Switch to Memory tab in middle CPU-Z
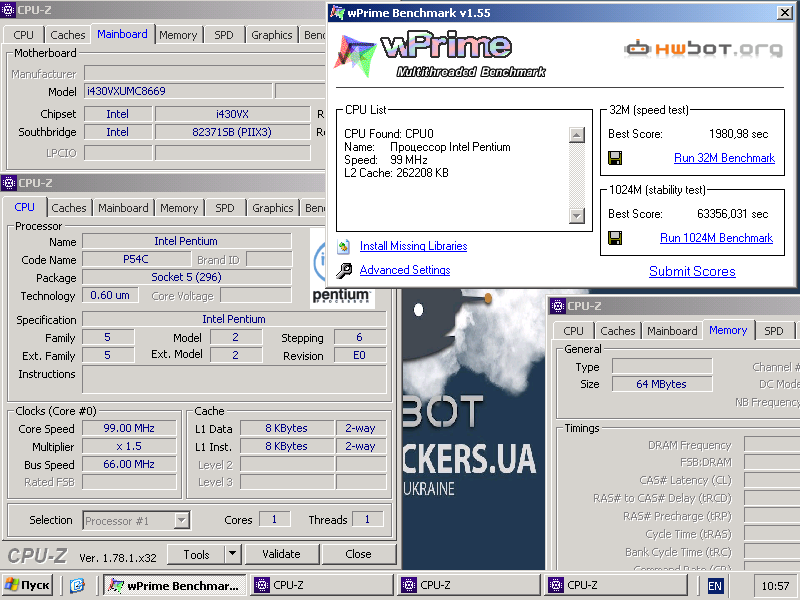The height and width of the screenshot is (600, 800). tap(179, 208)
